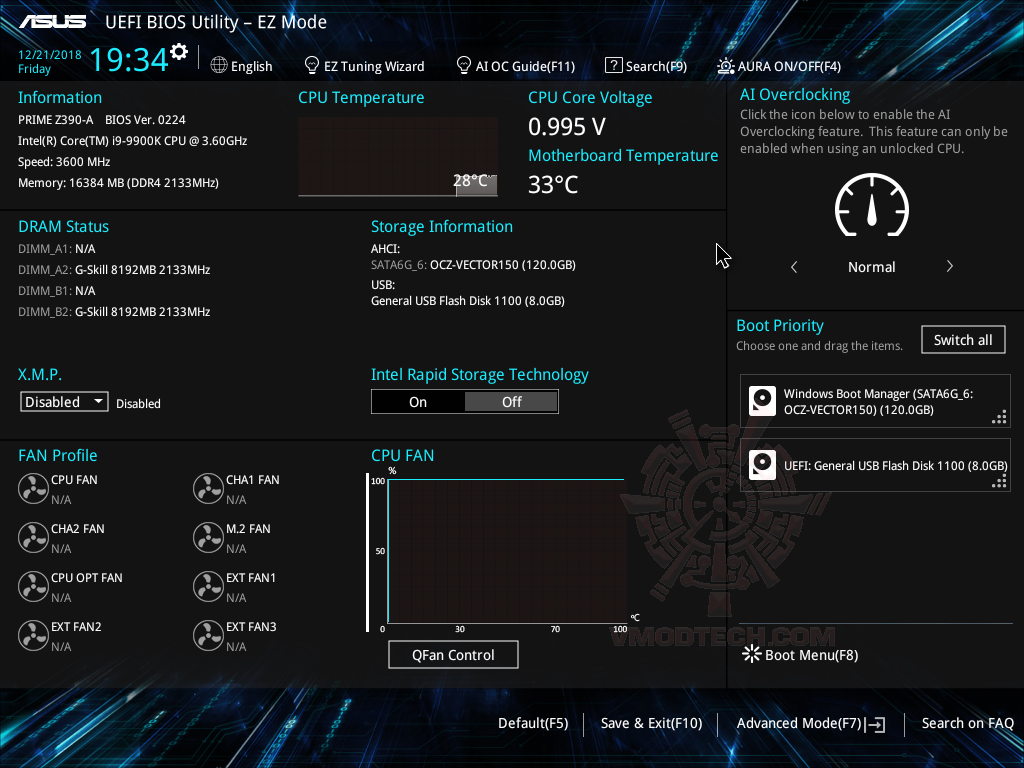
Task: Click the 0.995 V core voltage value
Action: (x=567, y=127)
